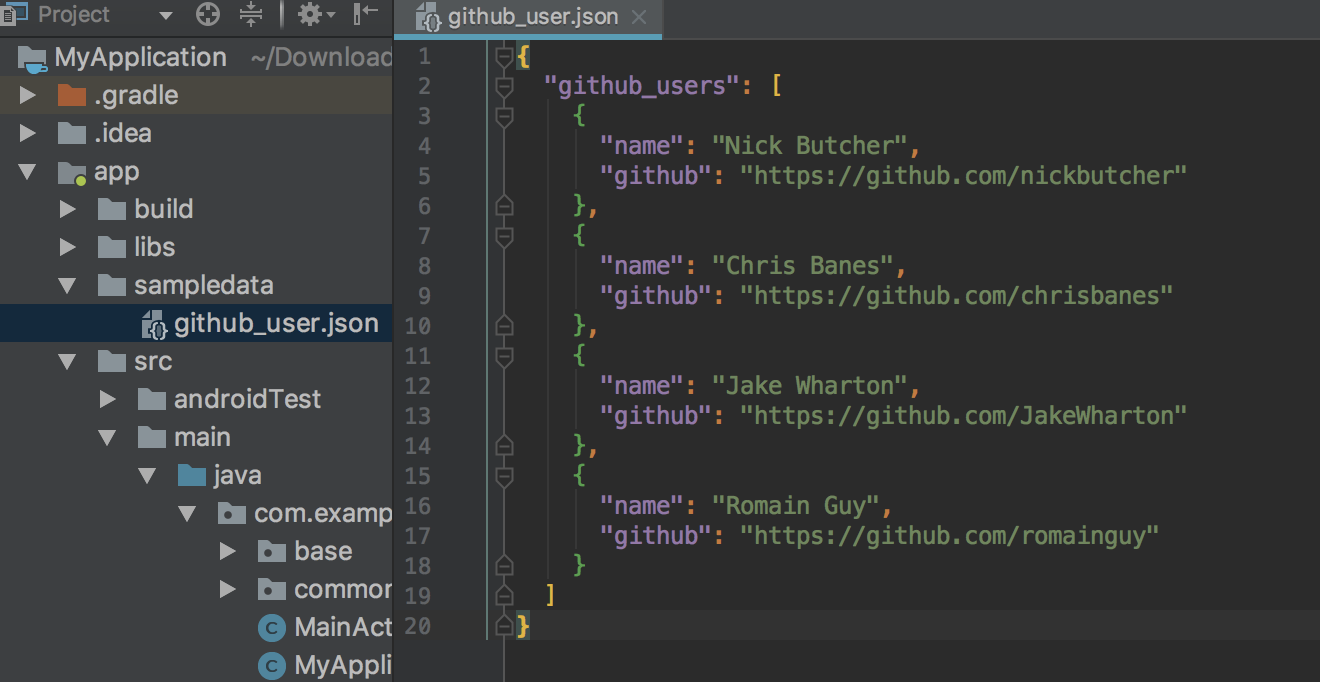The width and height of the screenshot is (1320, 682).
Task: Expand the build folder
Action: coord(67,208)
